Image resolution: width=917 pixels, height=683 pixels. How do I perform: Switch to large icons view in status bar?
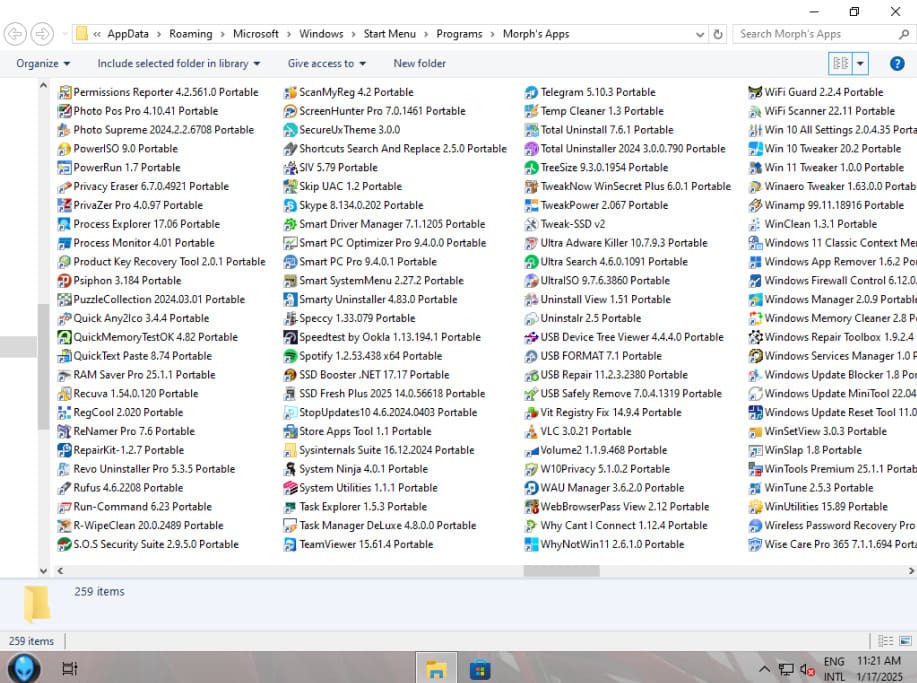(905, 641)
